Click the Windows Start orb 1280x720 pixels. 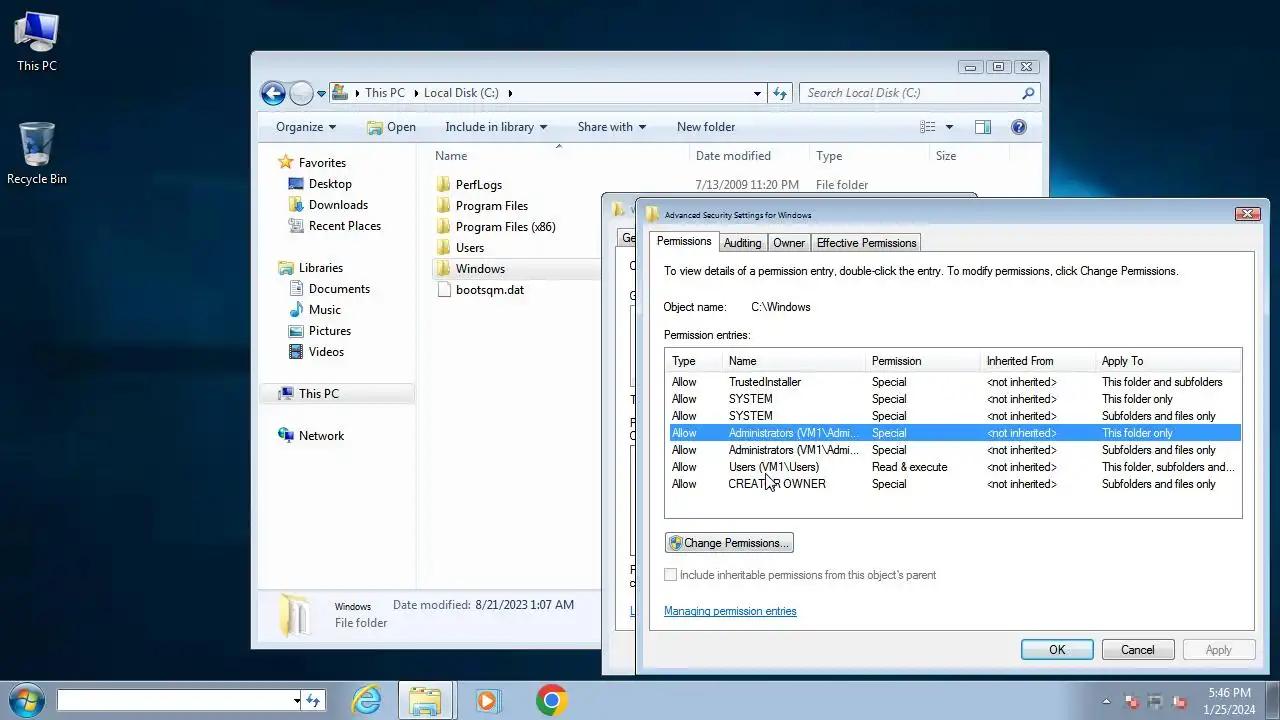click(x=25, y=700)
